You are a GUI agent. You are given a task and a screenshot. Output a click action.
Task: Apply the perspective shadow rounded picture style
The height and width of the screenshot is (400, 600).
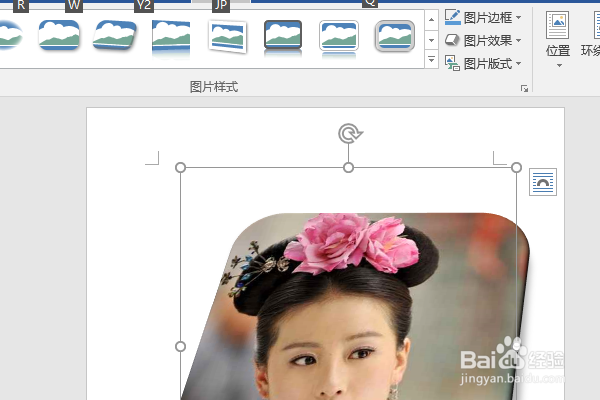point(115,36)
